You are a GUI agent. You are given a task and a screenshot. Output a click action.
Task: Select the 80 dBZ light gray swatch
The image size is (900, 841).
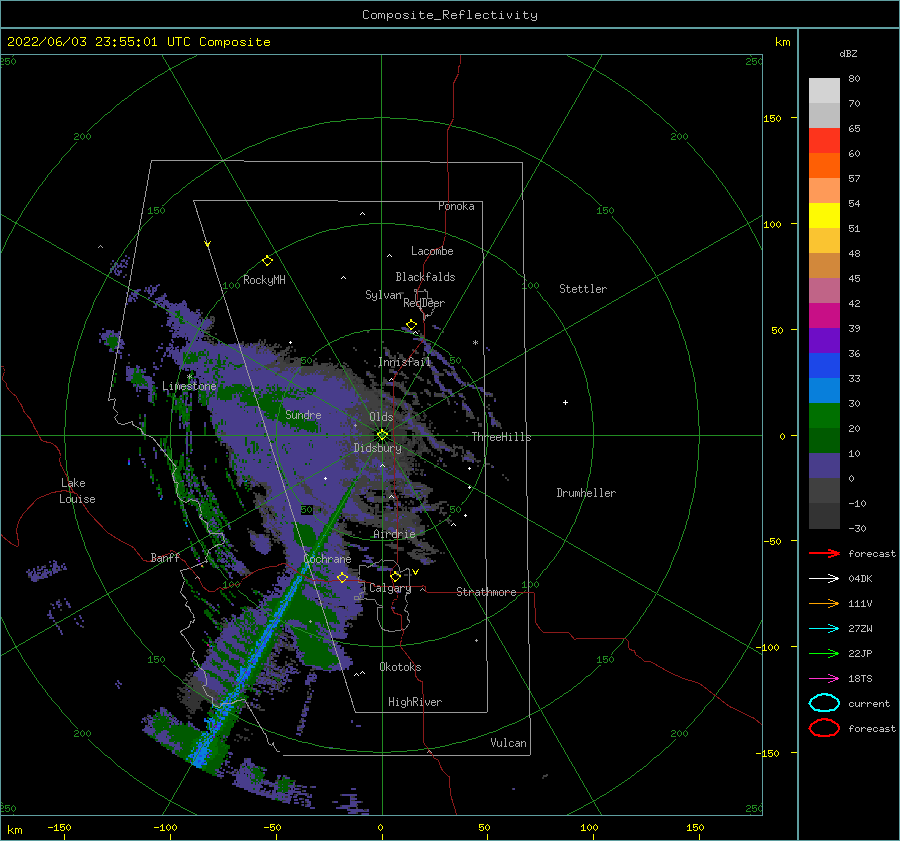824,91
